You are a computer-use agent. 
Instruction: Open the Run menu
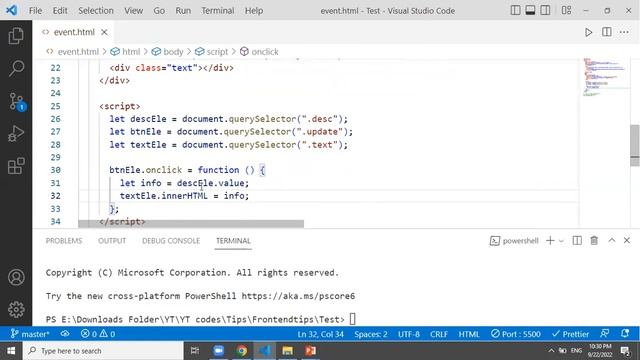[183, 11]
